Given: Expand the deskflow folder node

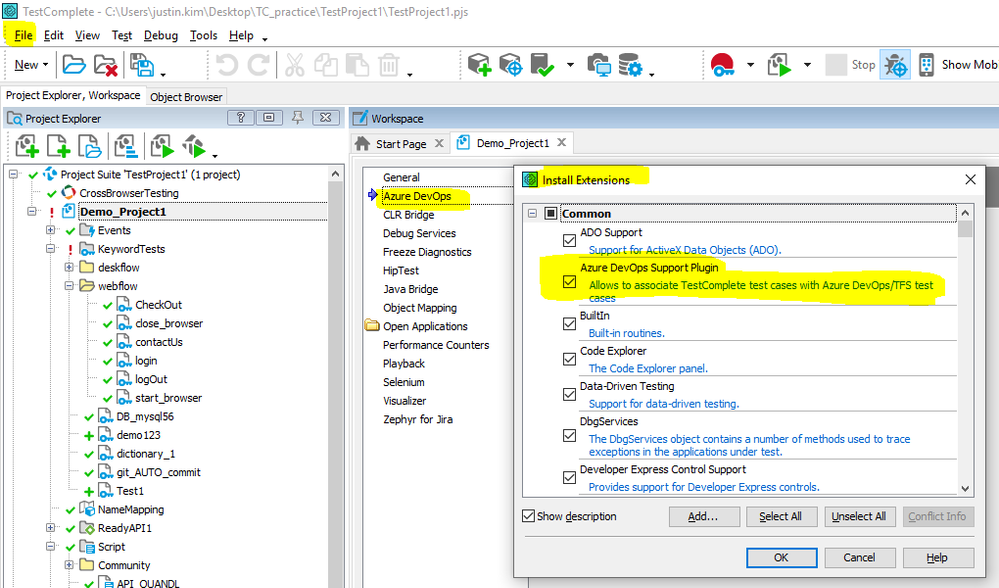Looking at the screenshot, I should point(69,268).
